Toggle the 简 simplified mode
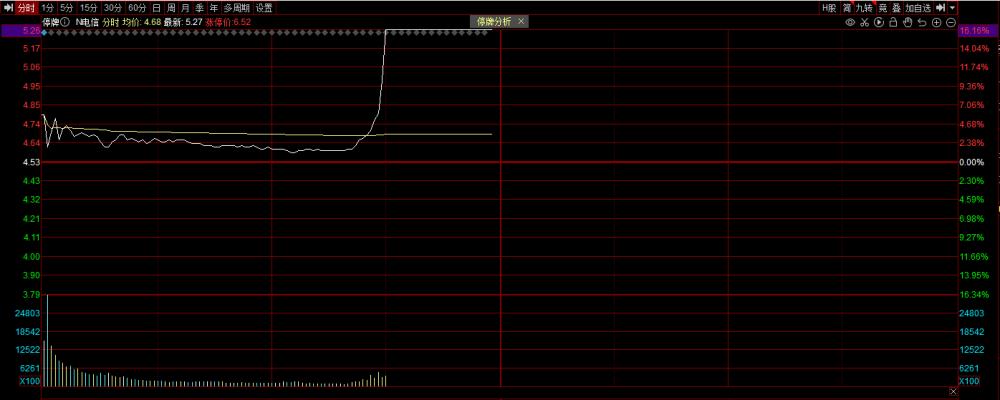The image size is (1000, 400). pos(847,8)
